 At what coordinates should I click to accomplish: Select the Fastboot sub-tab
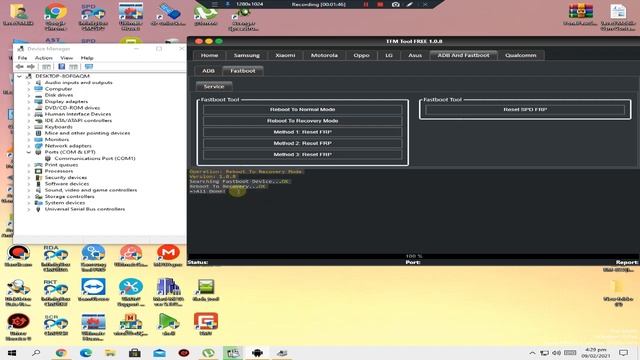click(242, 71)
